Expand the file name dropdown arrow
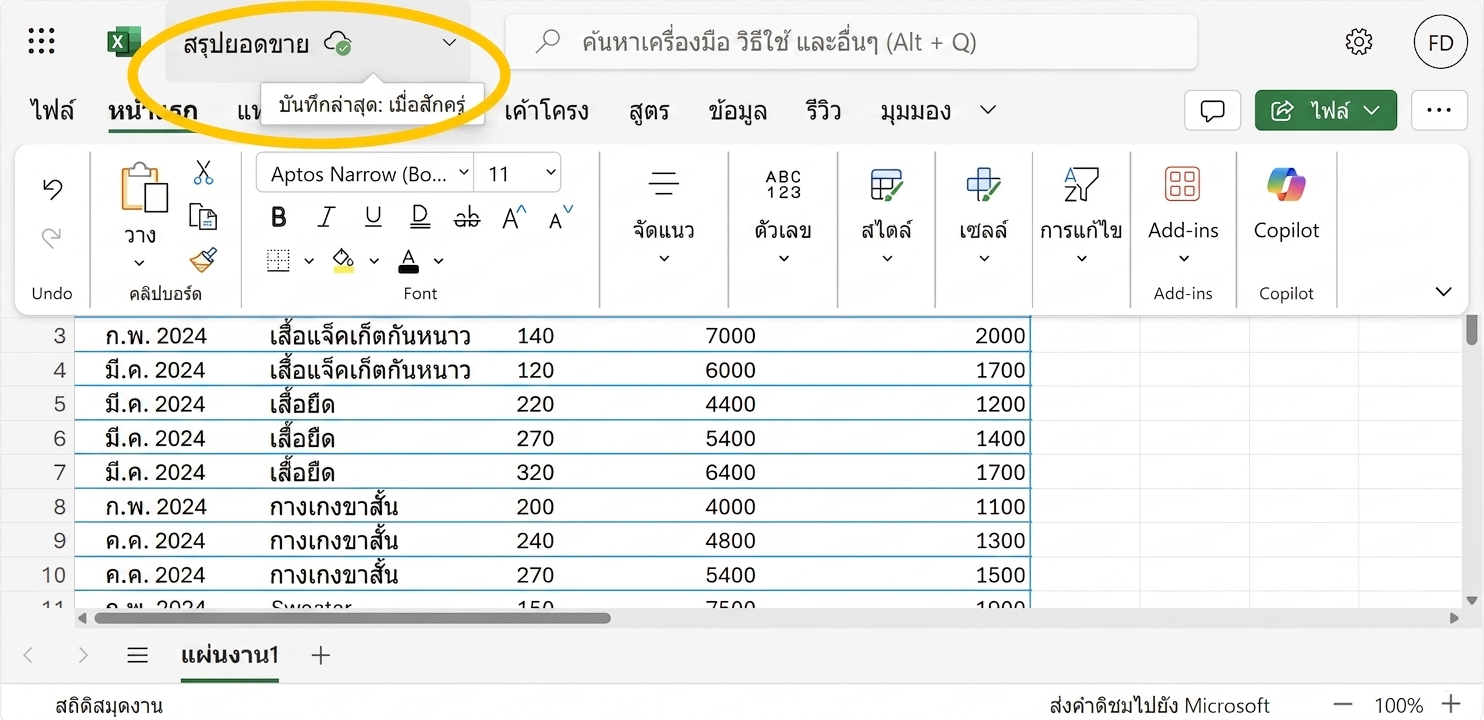Image resolution: width=1484 pixels, height=720 pixels. (x=449, y=42)
